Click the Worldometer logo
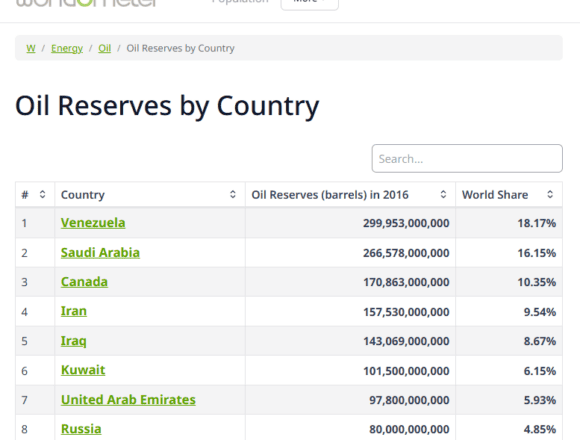The width and height of the screenshot is (580, 440). pos(87,3)
